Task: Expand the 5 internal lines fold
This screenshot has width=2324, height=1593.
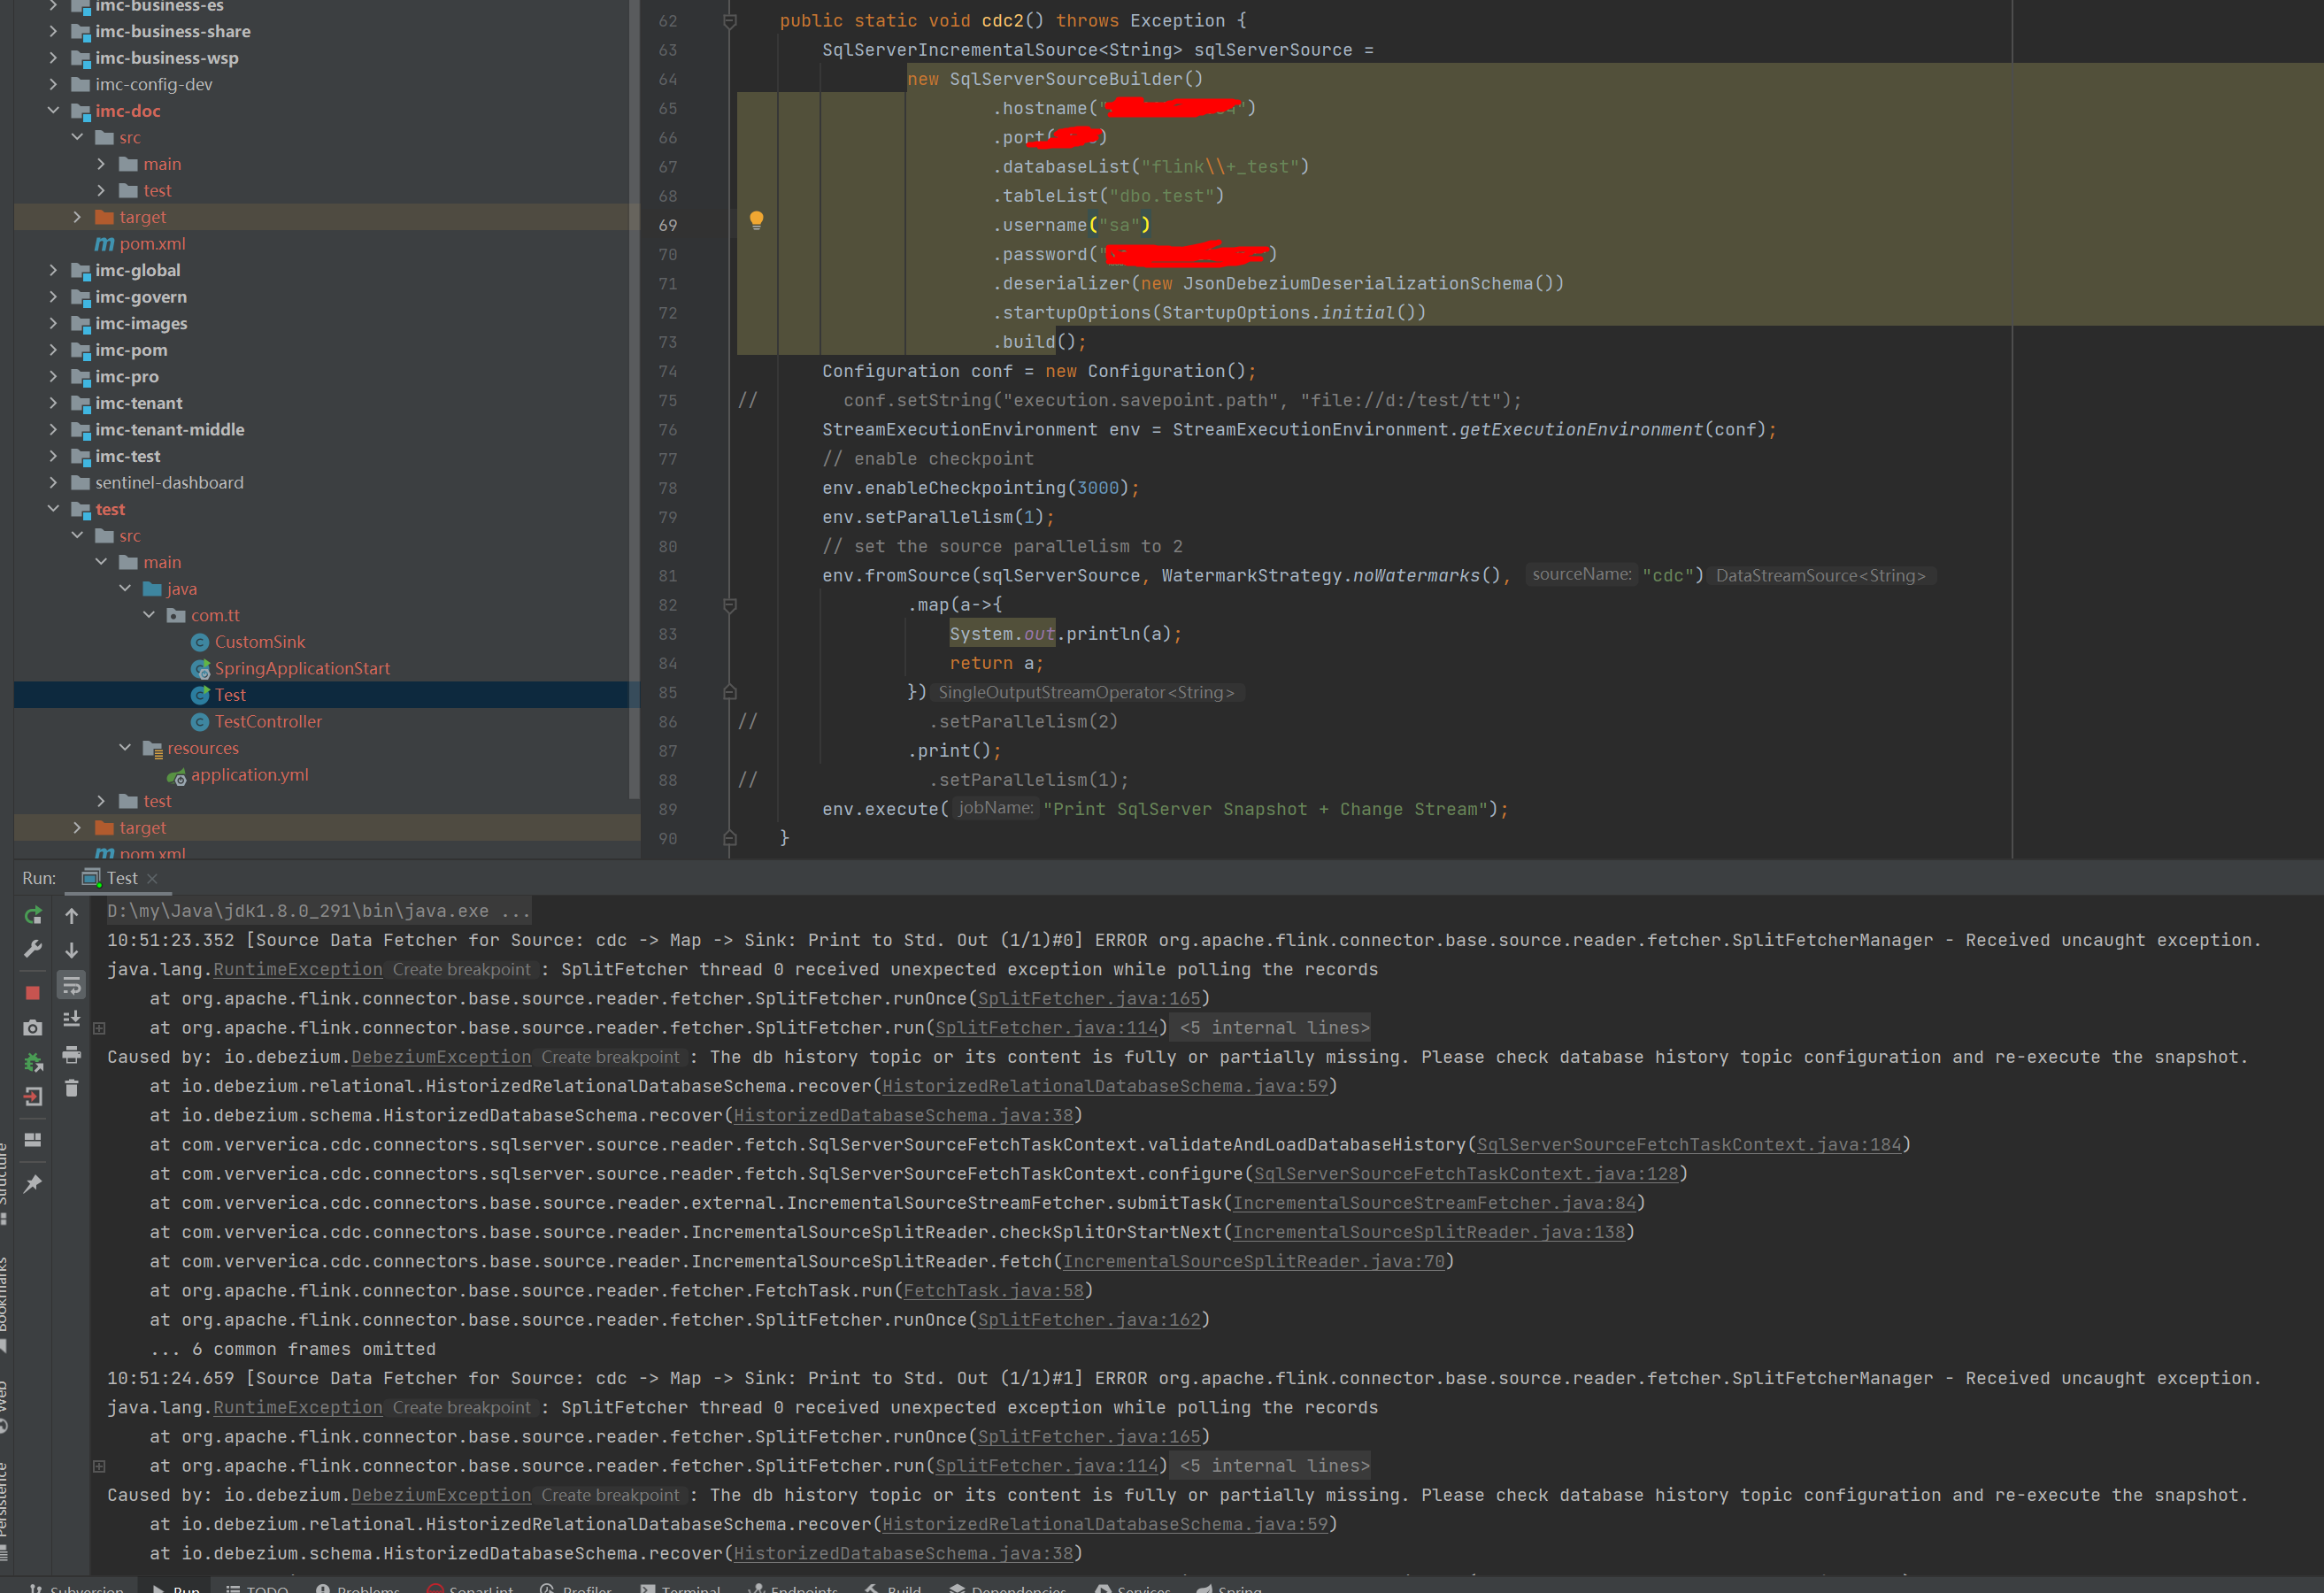Action: 1274,1028
